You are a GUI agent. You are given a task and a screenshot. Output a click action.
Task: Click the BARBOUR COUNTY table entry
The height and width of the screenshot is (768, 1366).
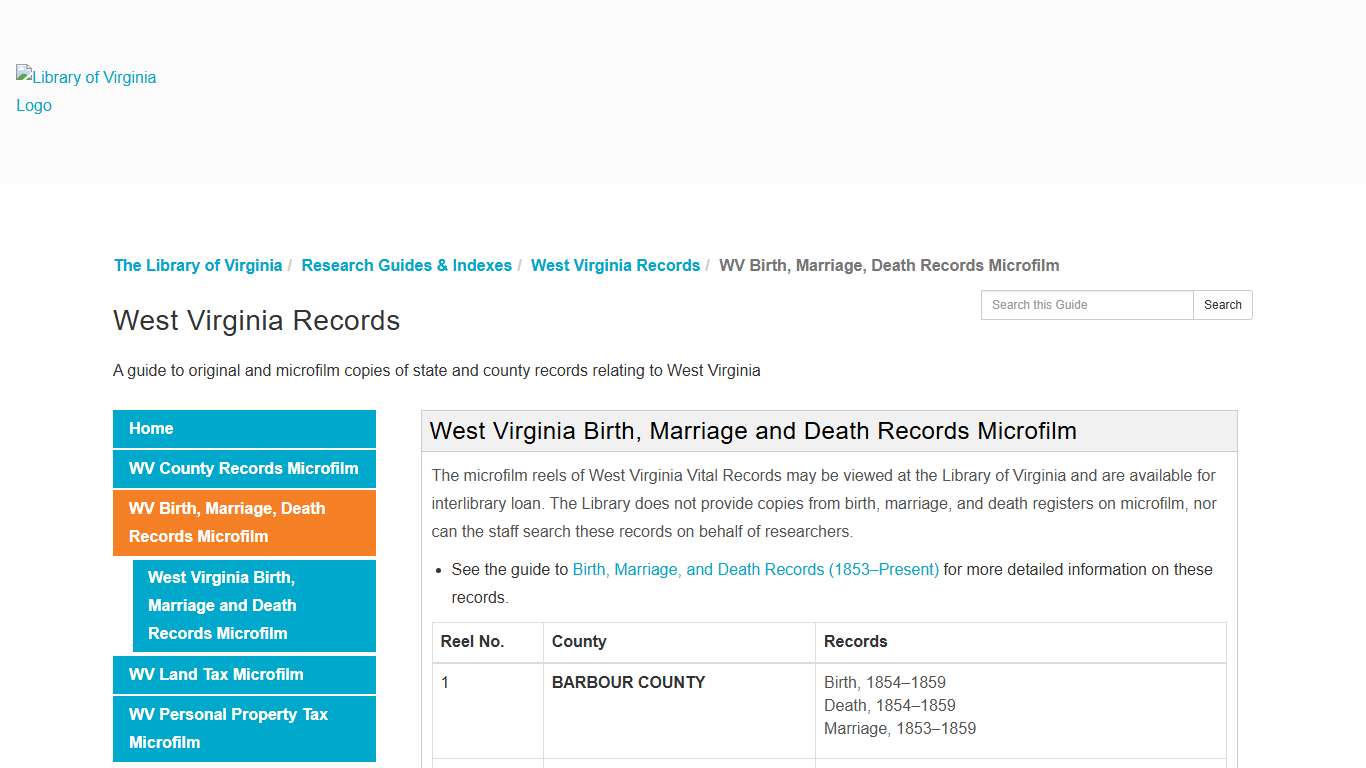click(628, 682)
